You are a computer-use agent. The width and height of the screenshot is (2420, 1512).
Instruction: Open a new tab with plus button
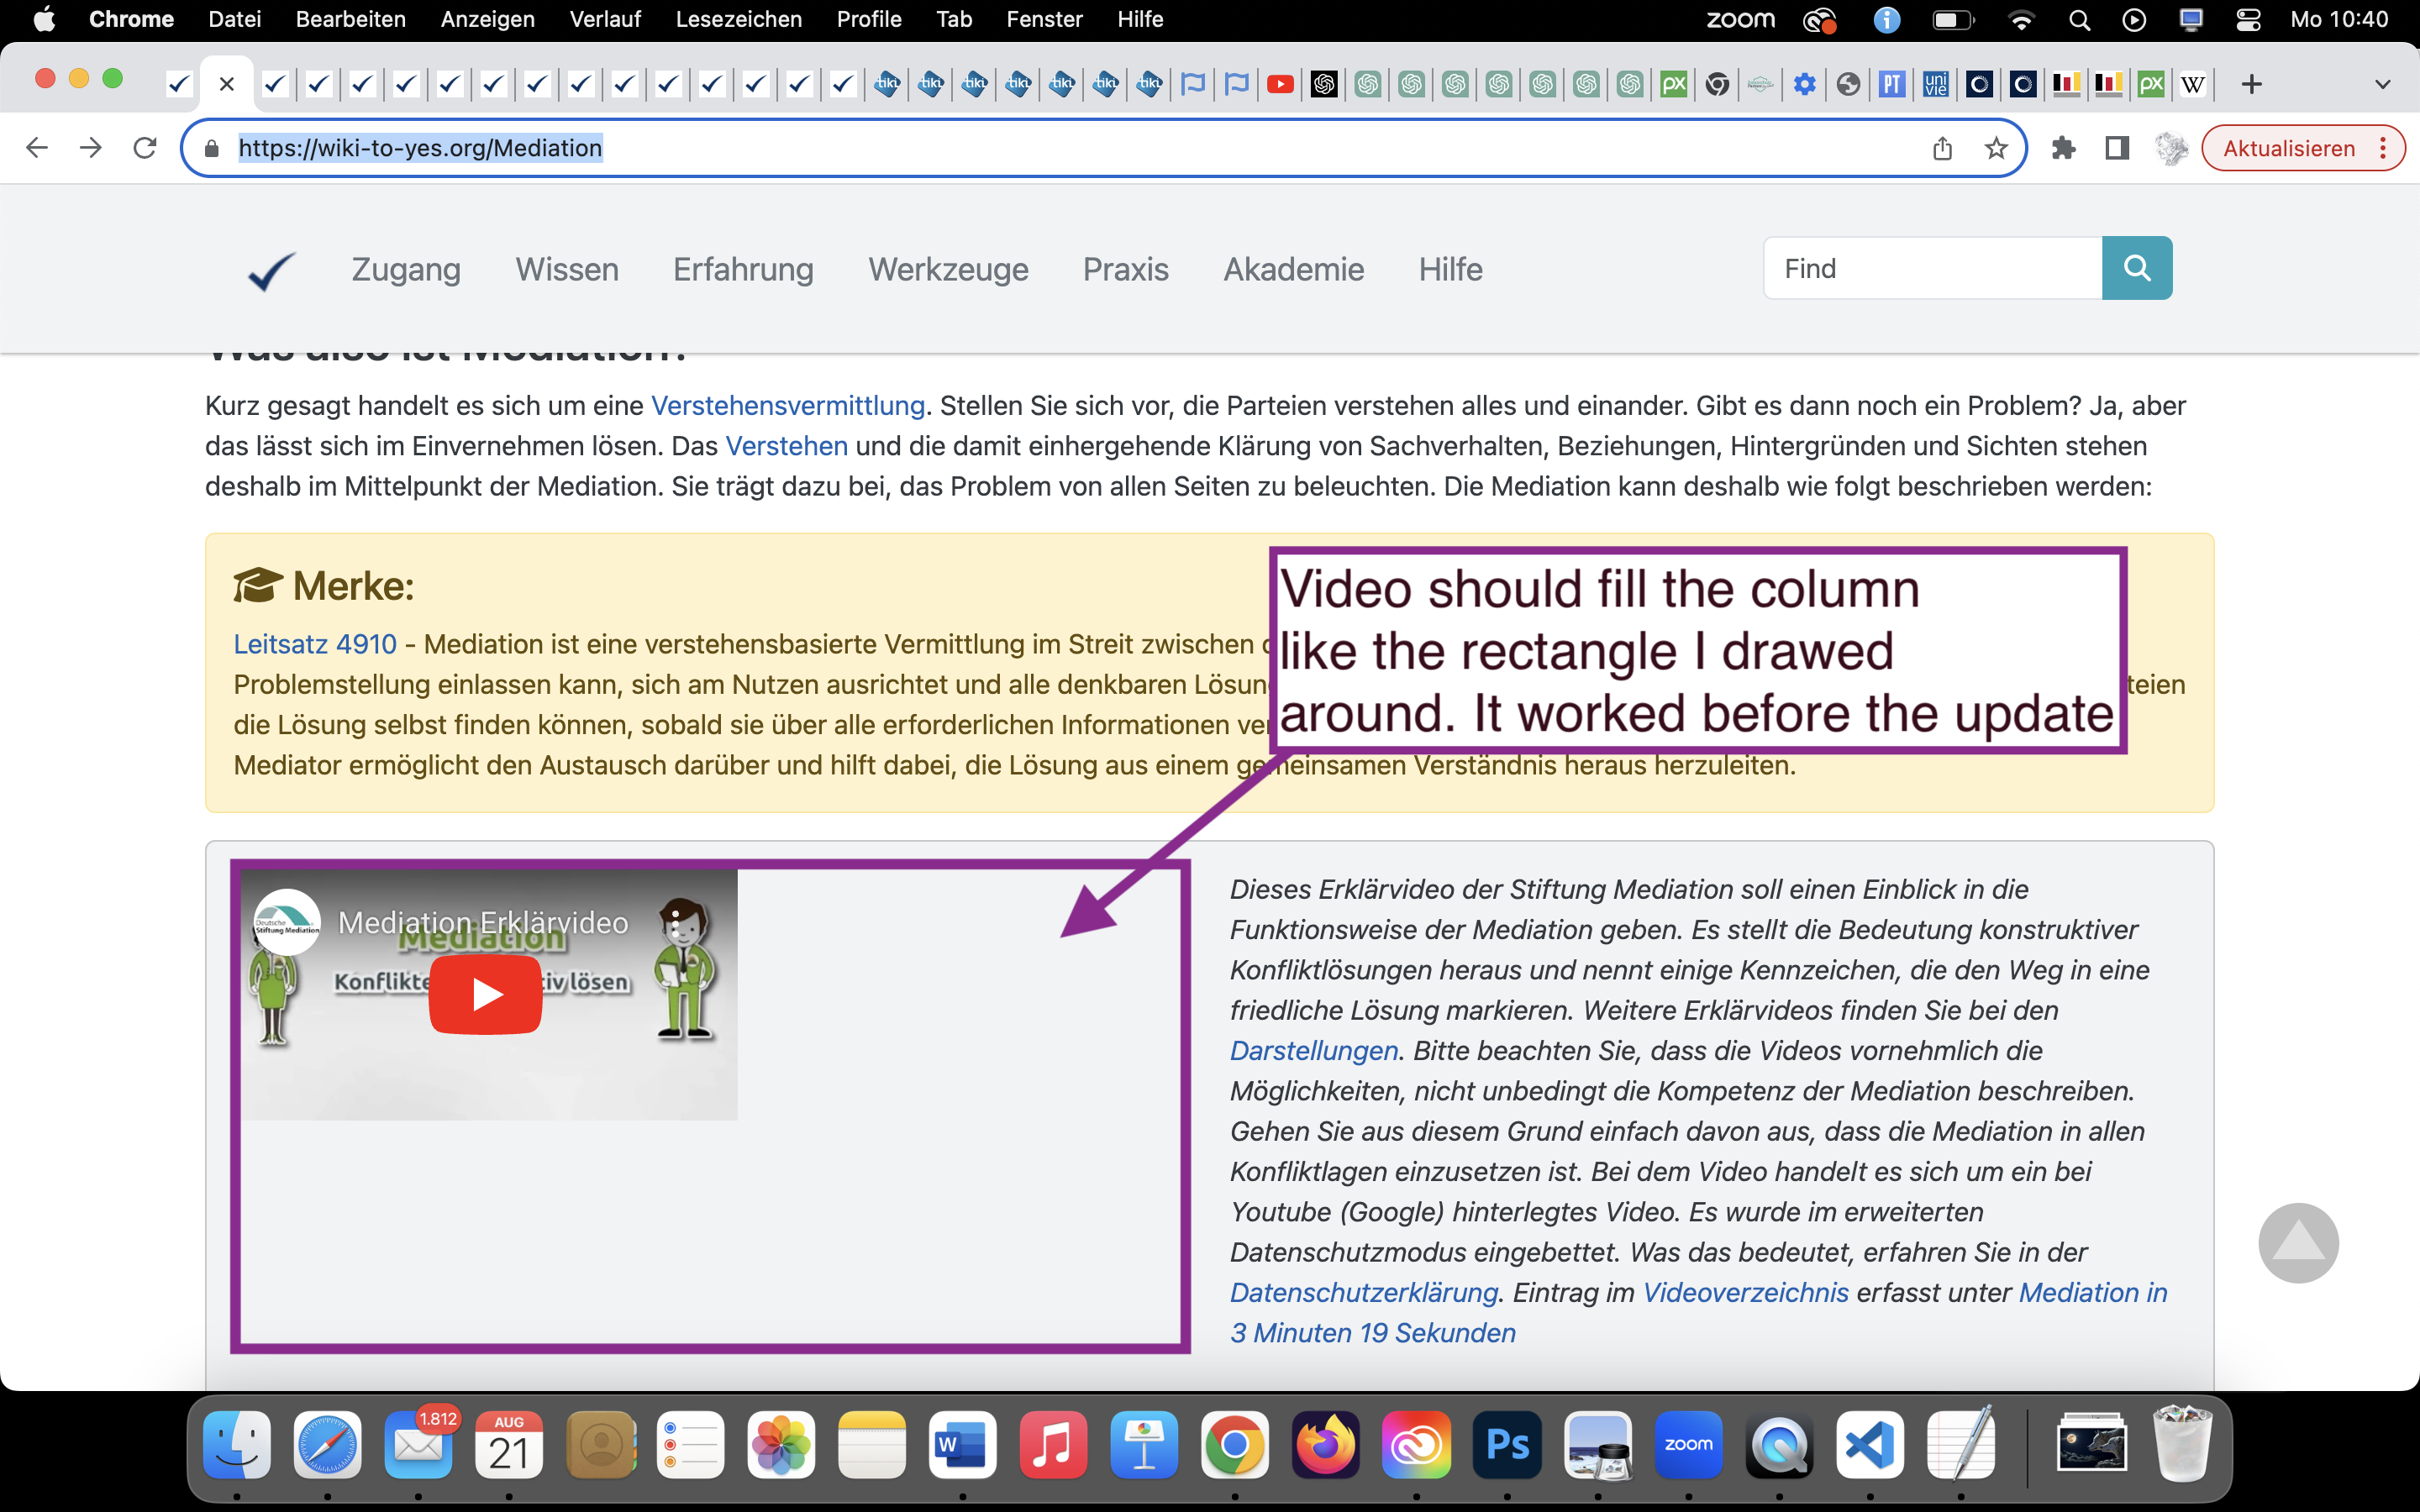pos(2251,85)
